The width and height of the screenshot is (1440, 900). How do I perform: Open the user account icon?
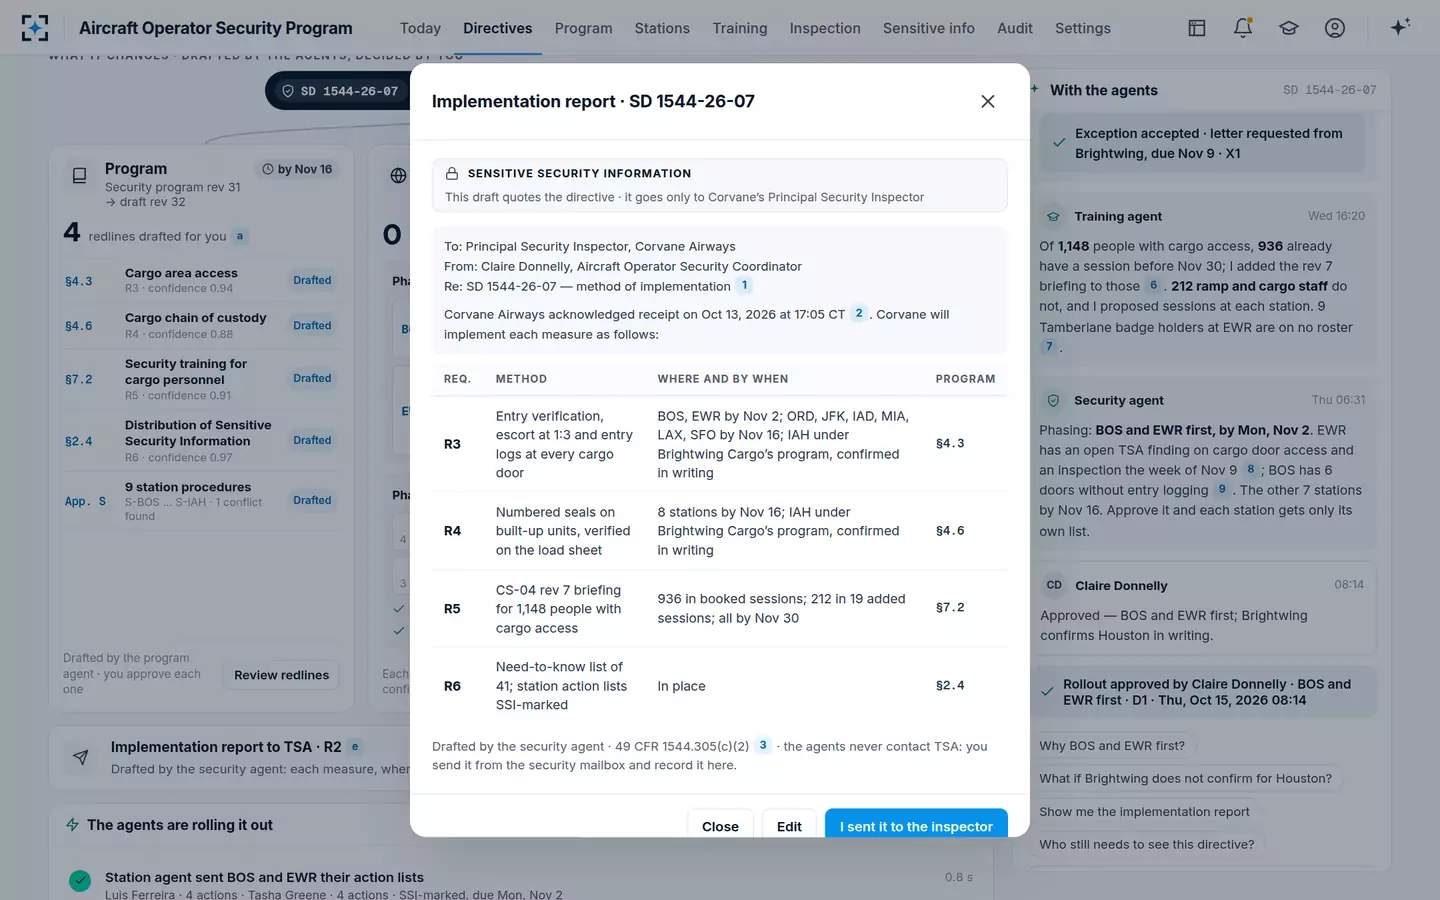[x=1335, y=28]
